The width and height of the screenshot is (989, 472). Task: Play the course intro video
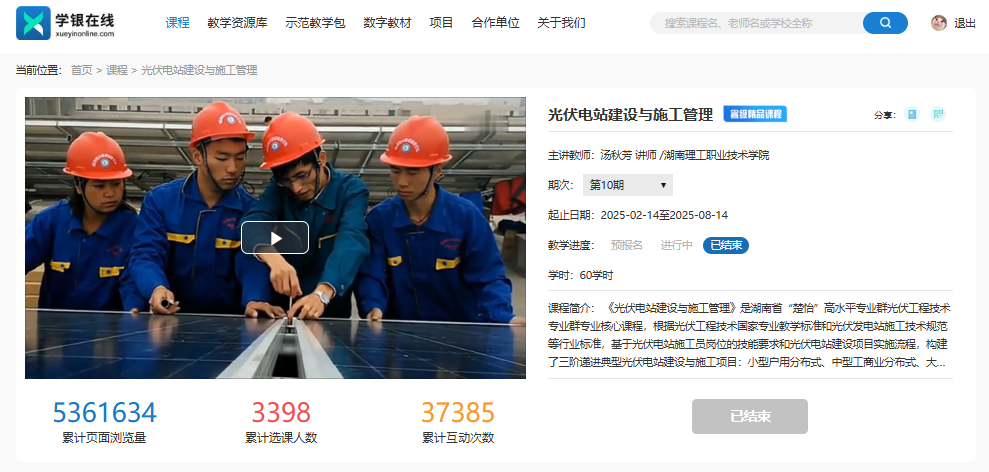[274, 238]
